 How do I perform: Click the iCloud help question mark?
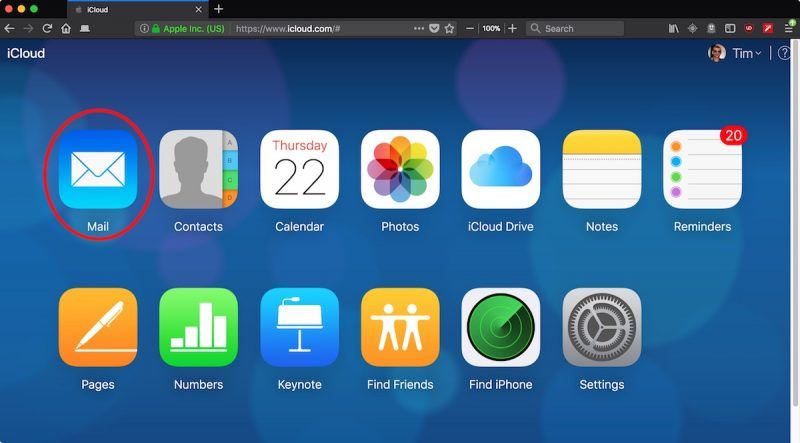pos(784,53)
